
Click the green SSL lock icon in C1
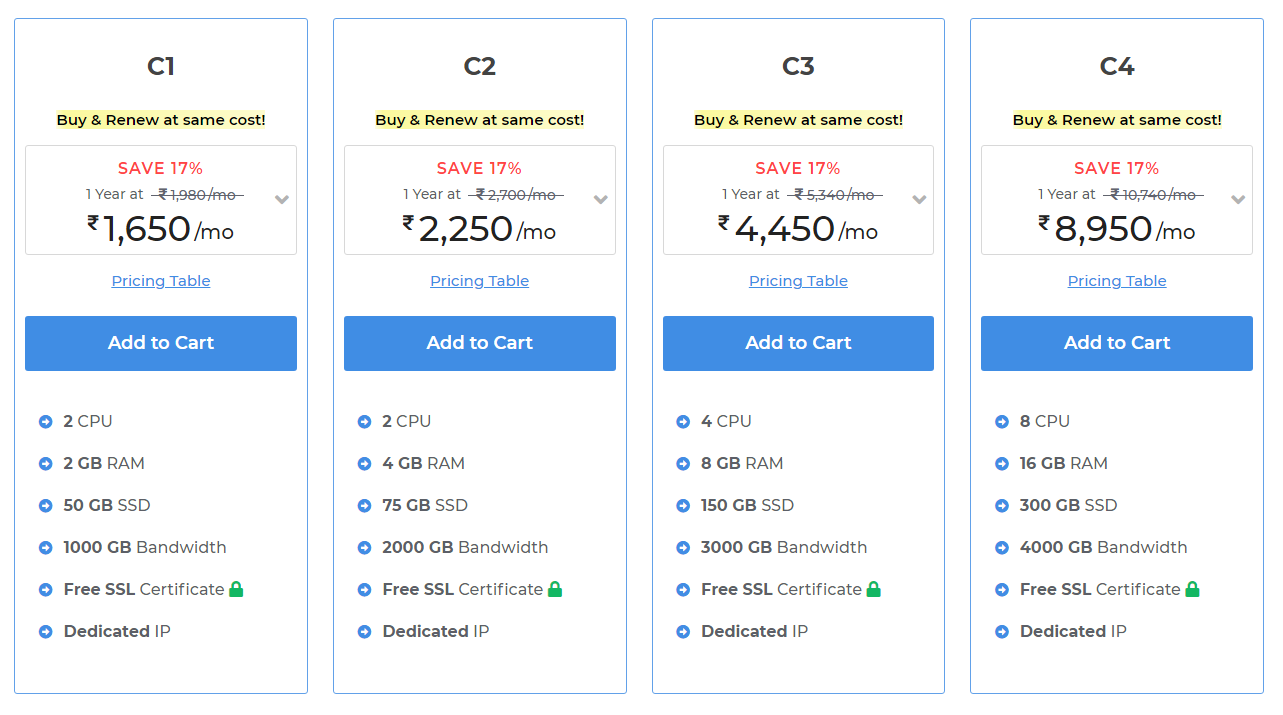click(x=236, y=589)
